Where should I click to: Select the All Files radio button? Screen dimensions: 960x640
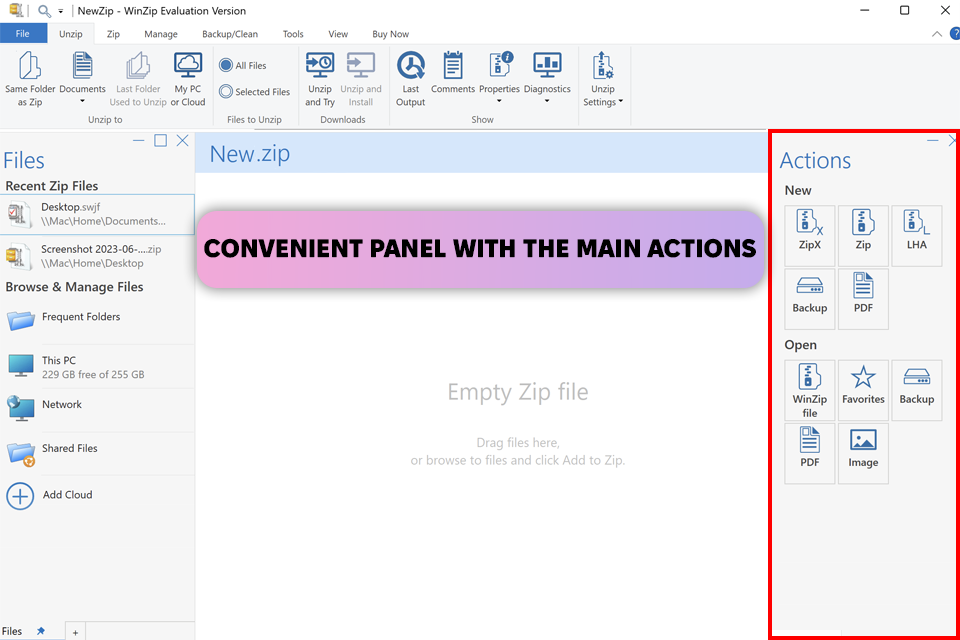226,65
